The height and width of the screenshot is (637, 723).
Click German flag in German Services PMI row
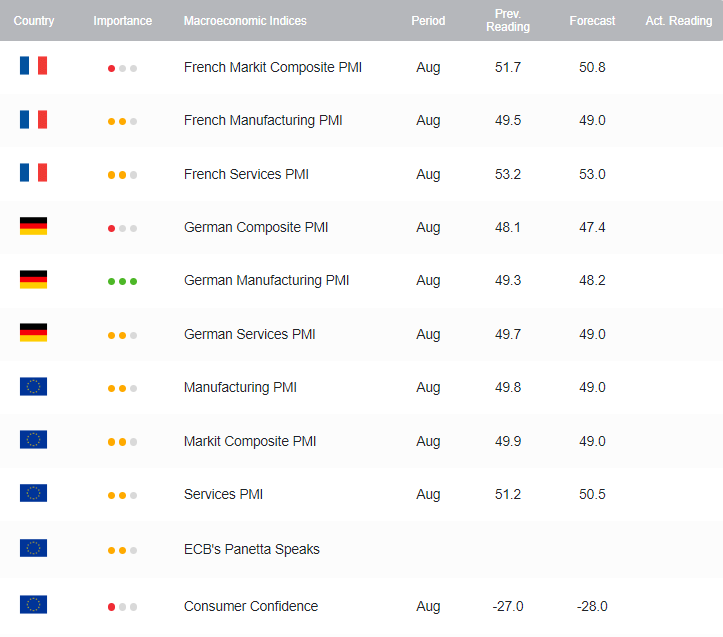[x=33, y=333]
